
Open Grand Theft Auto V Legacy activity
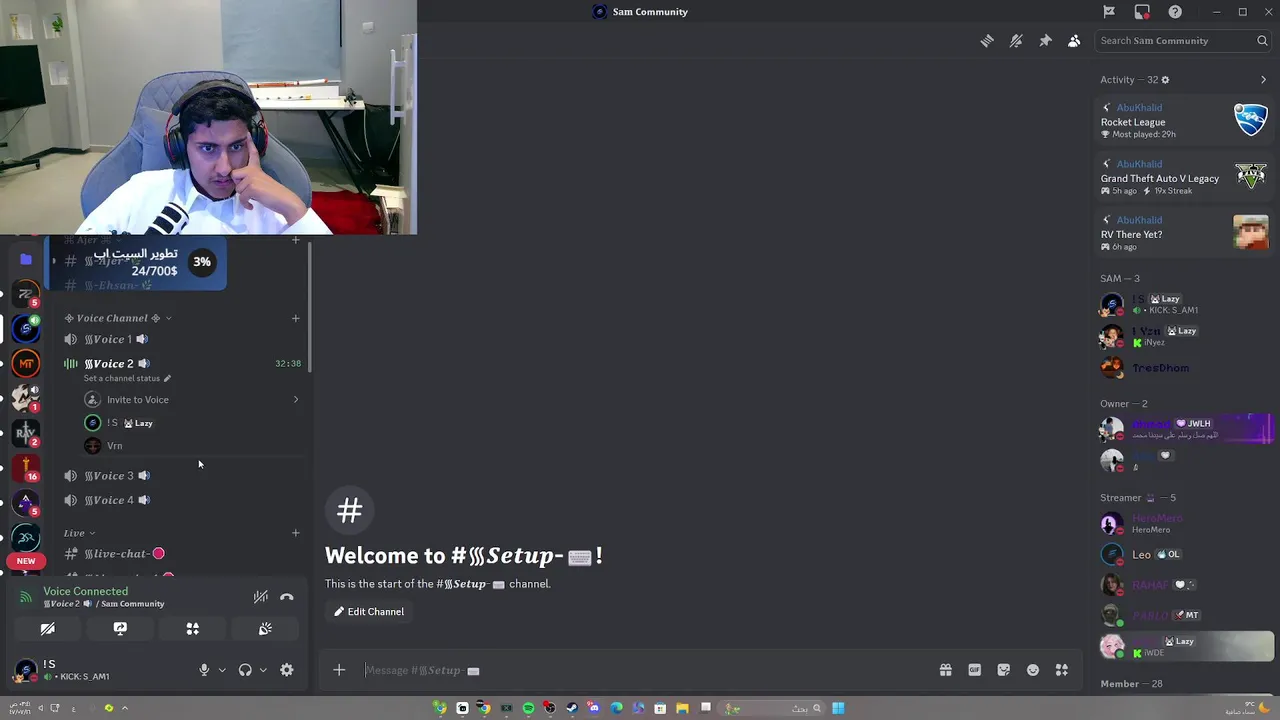tap(1184, 177)
